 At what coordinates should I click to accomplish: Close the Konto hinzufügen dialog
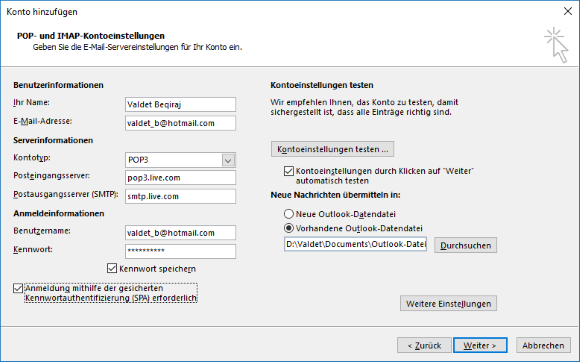(568, 11)
